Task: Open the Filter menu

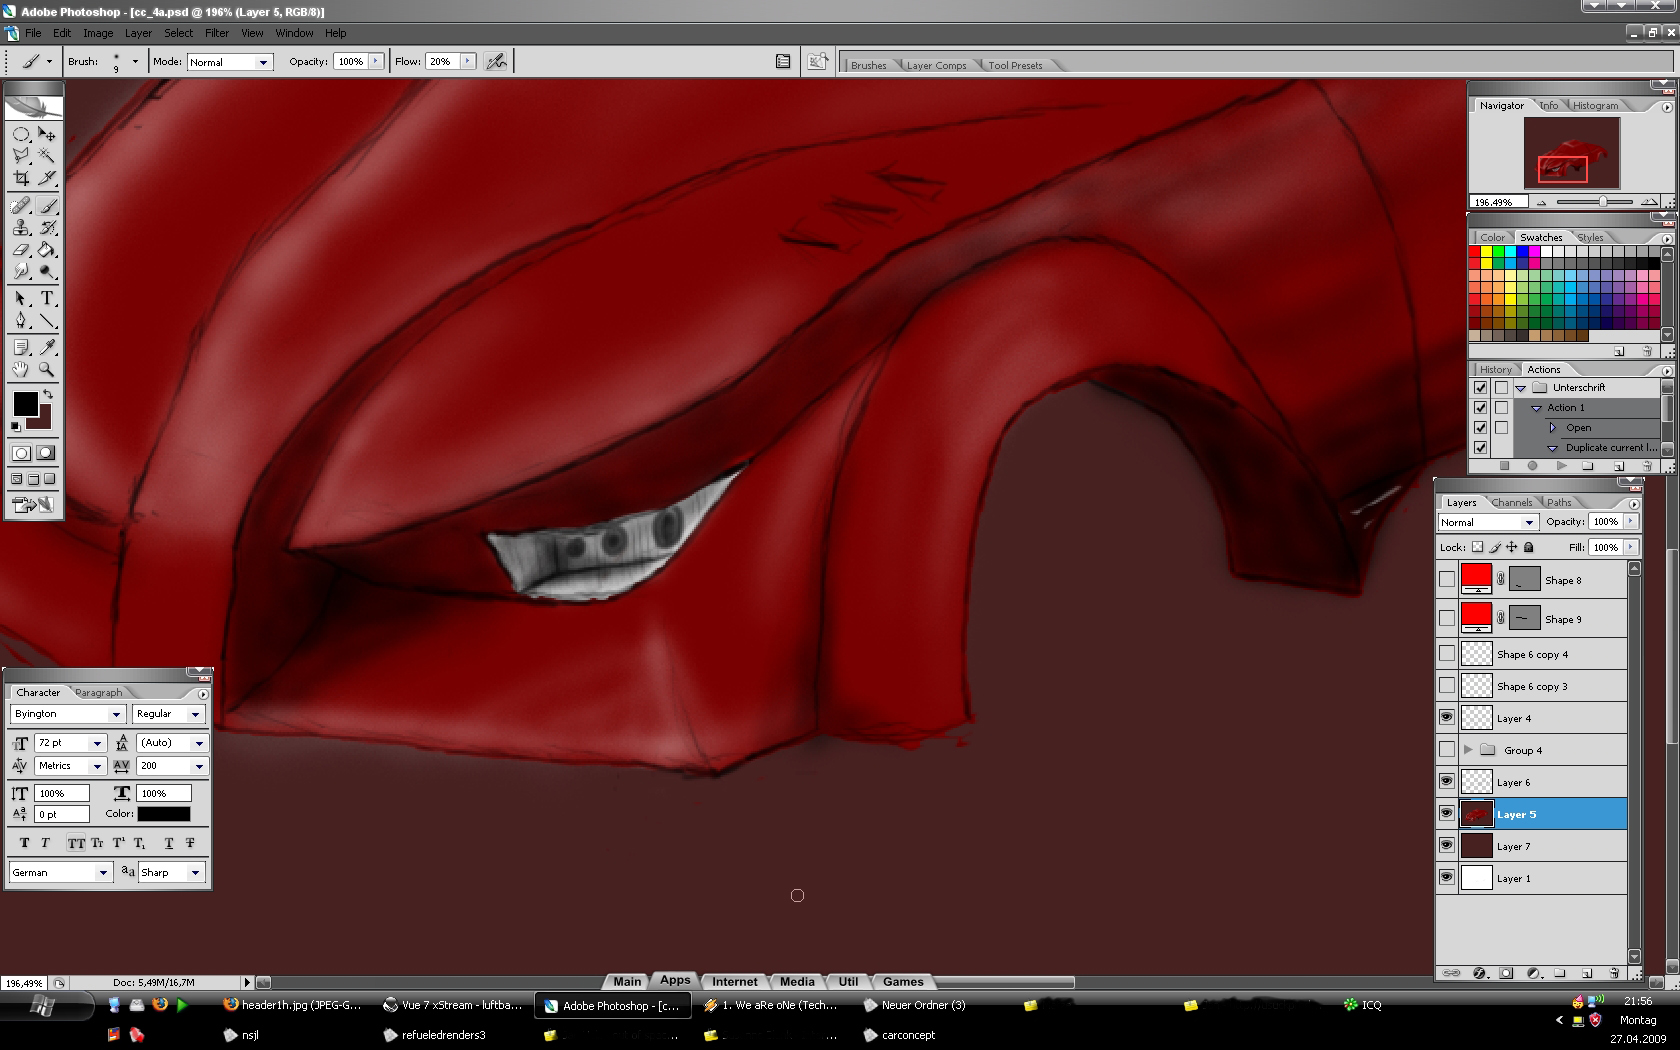Action: coord(217,33)
